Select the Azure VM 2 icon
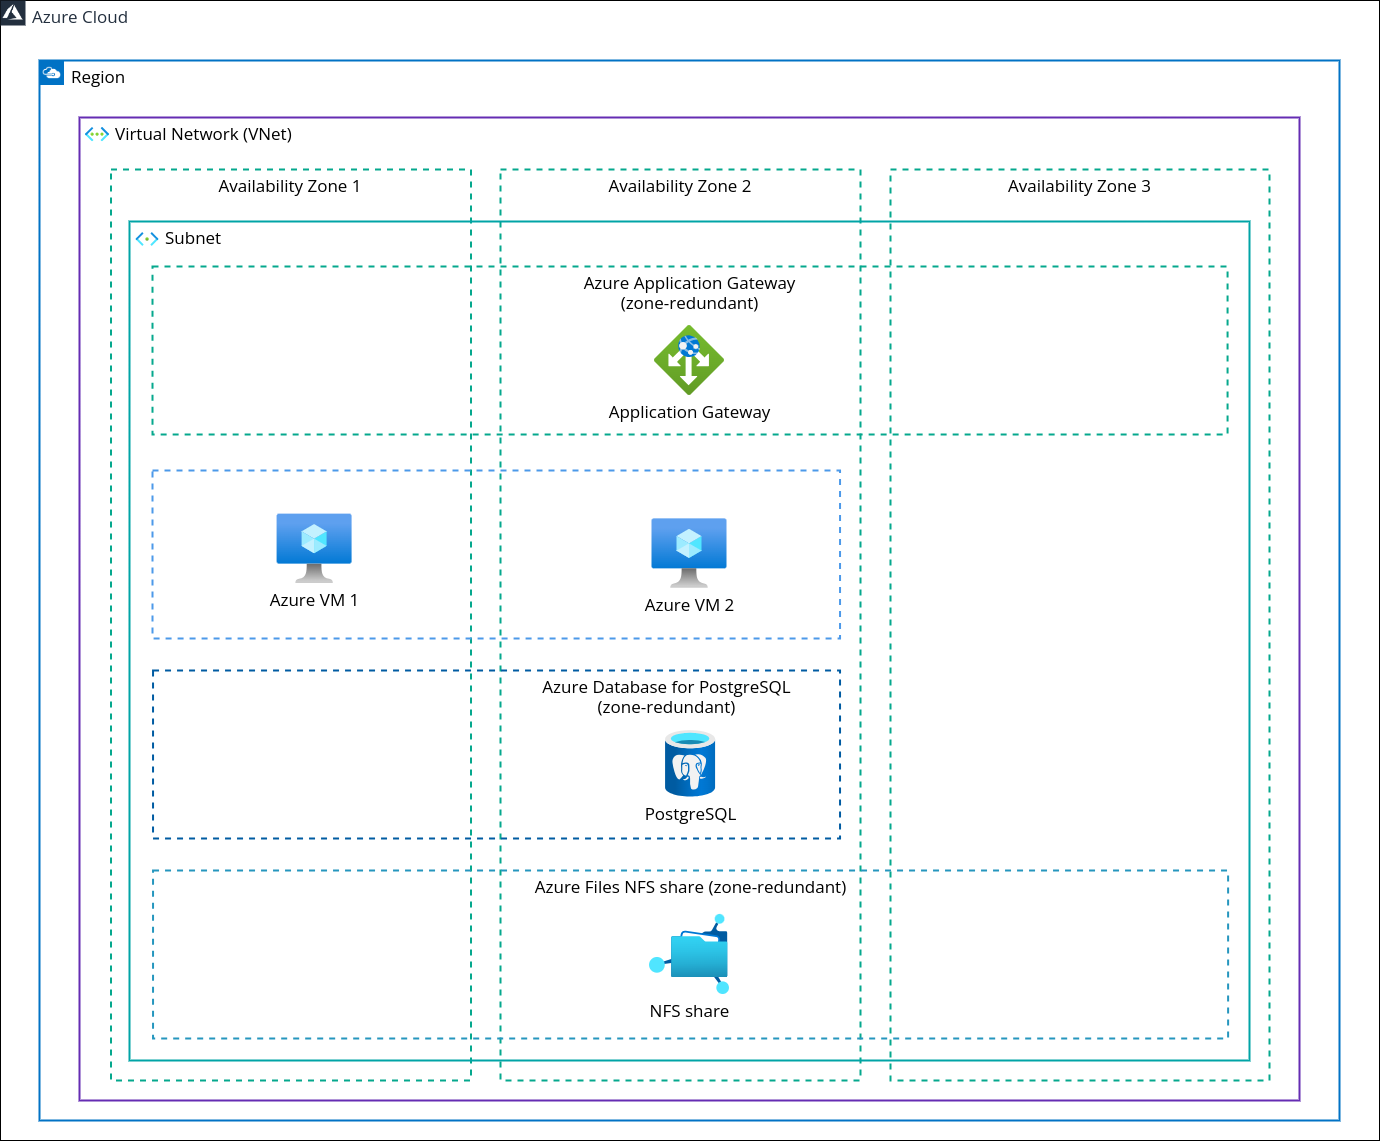The height and width of the screenshot is (1141, 1380). [689, 553]
